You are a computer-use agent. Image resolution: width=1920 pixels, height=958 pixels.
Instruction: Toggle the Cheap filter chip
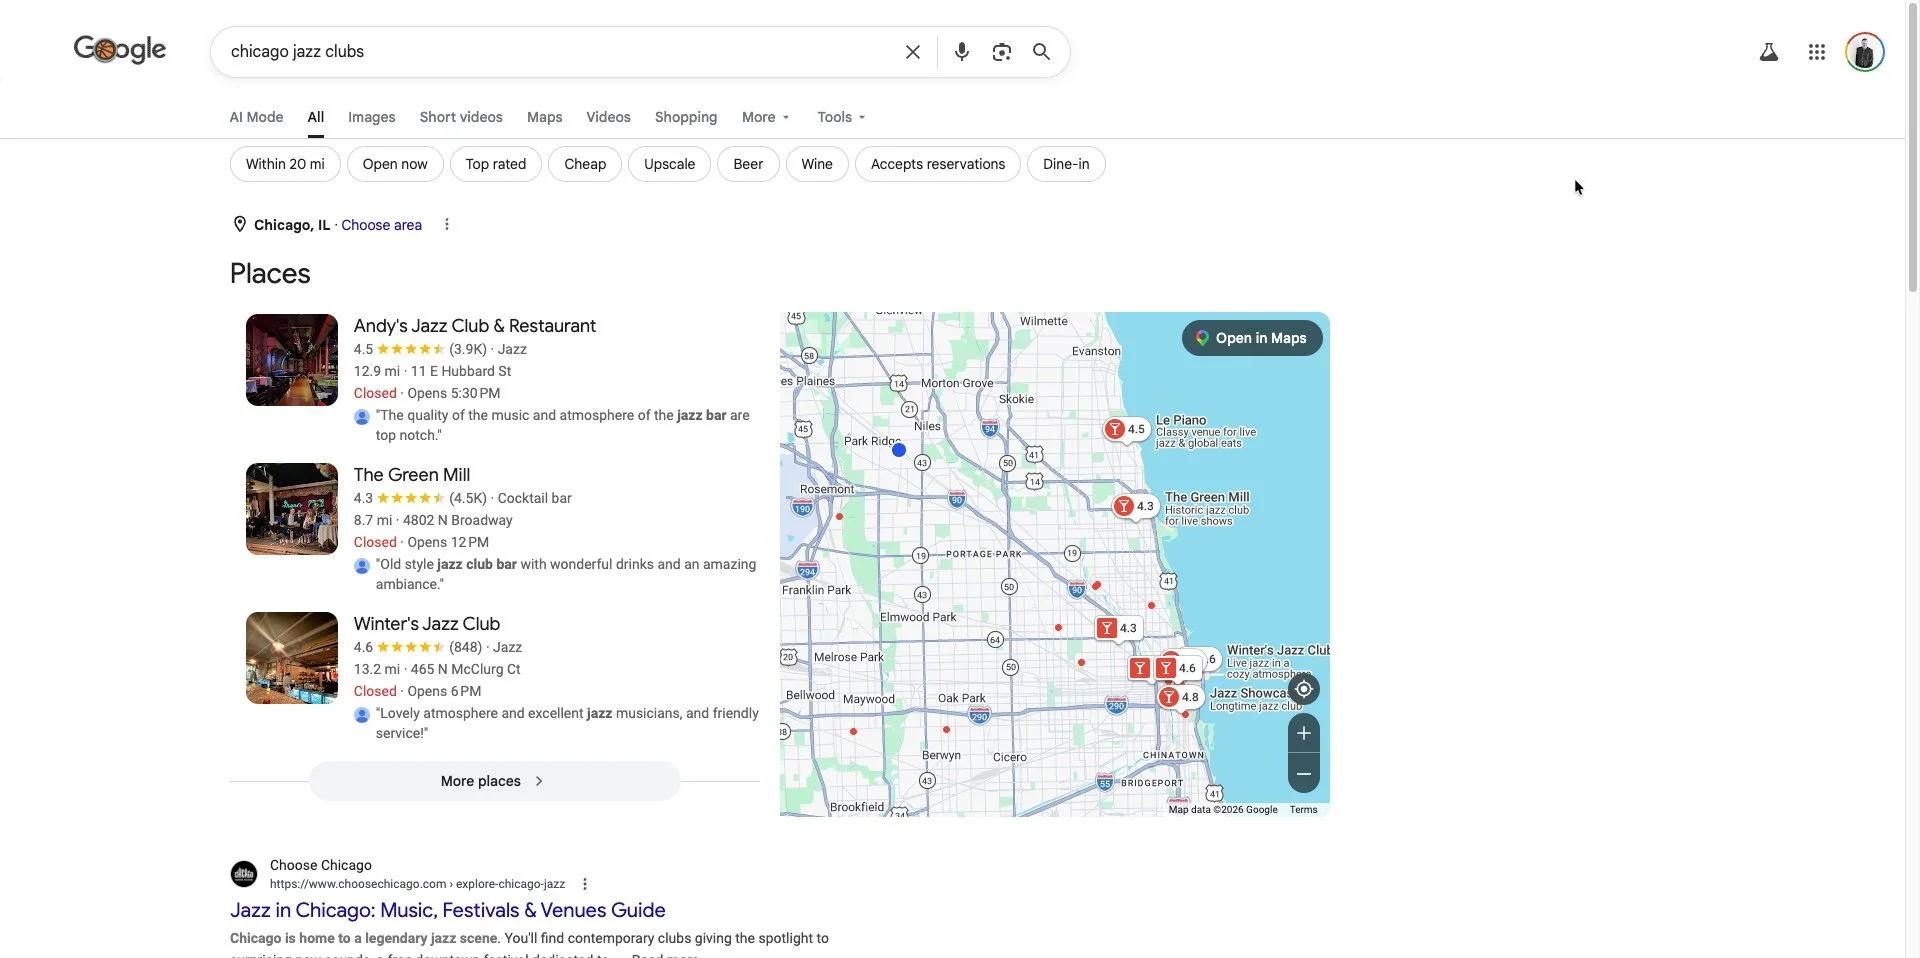[x=585, y=164]
